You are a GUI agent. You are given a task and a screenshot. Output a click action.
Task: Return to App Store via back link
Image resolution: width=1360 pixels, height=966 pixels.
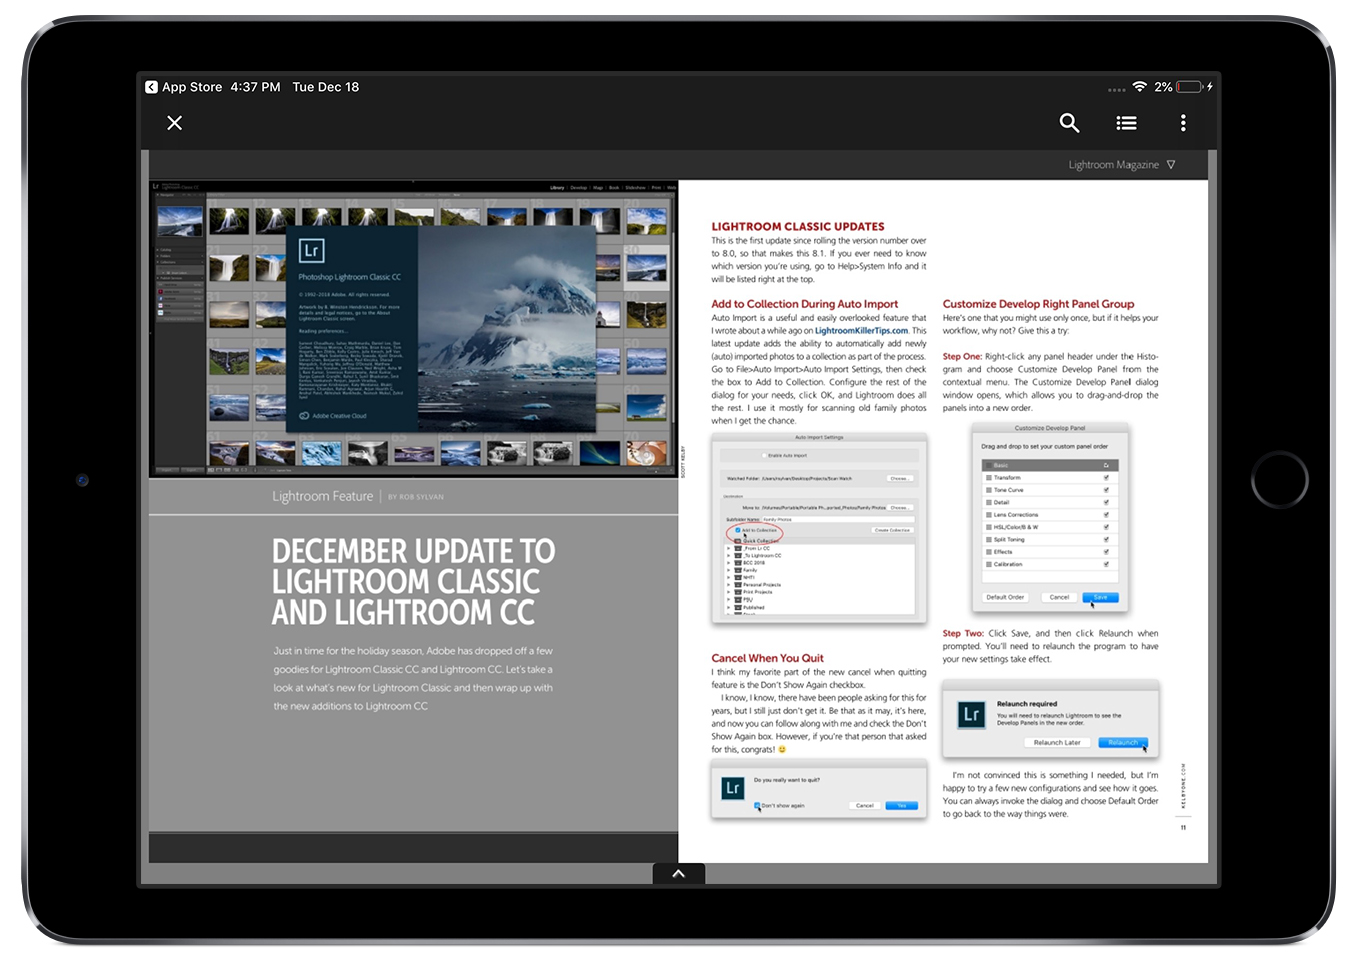184,87
